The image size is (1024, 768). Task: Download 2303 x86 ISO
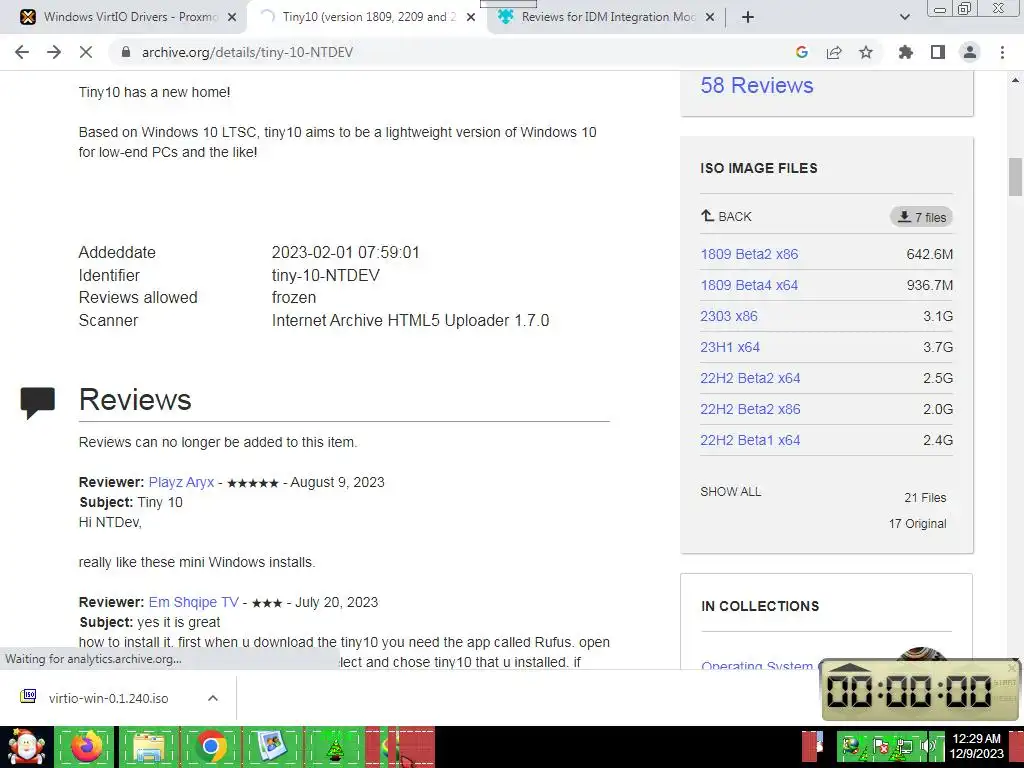click(729, 316)
